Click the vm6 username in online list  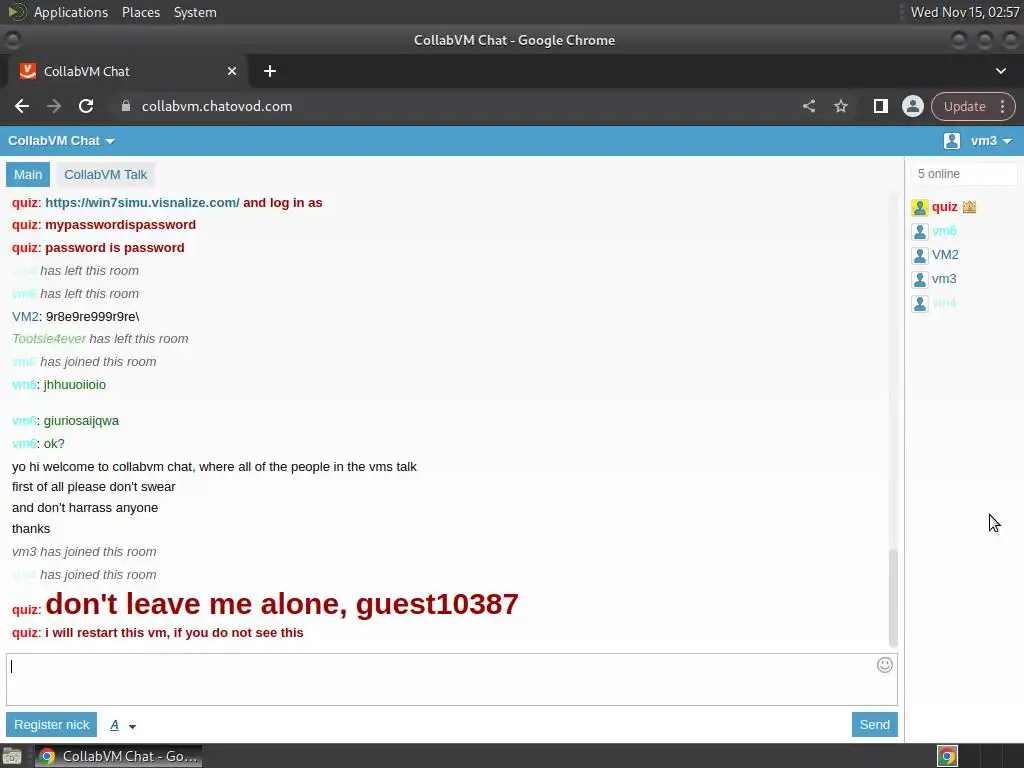coord(944,231)
